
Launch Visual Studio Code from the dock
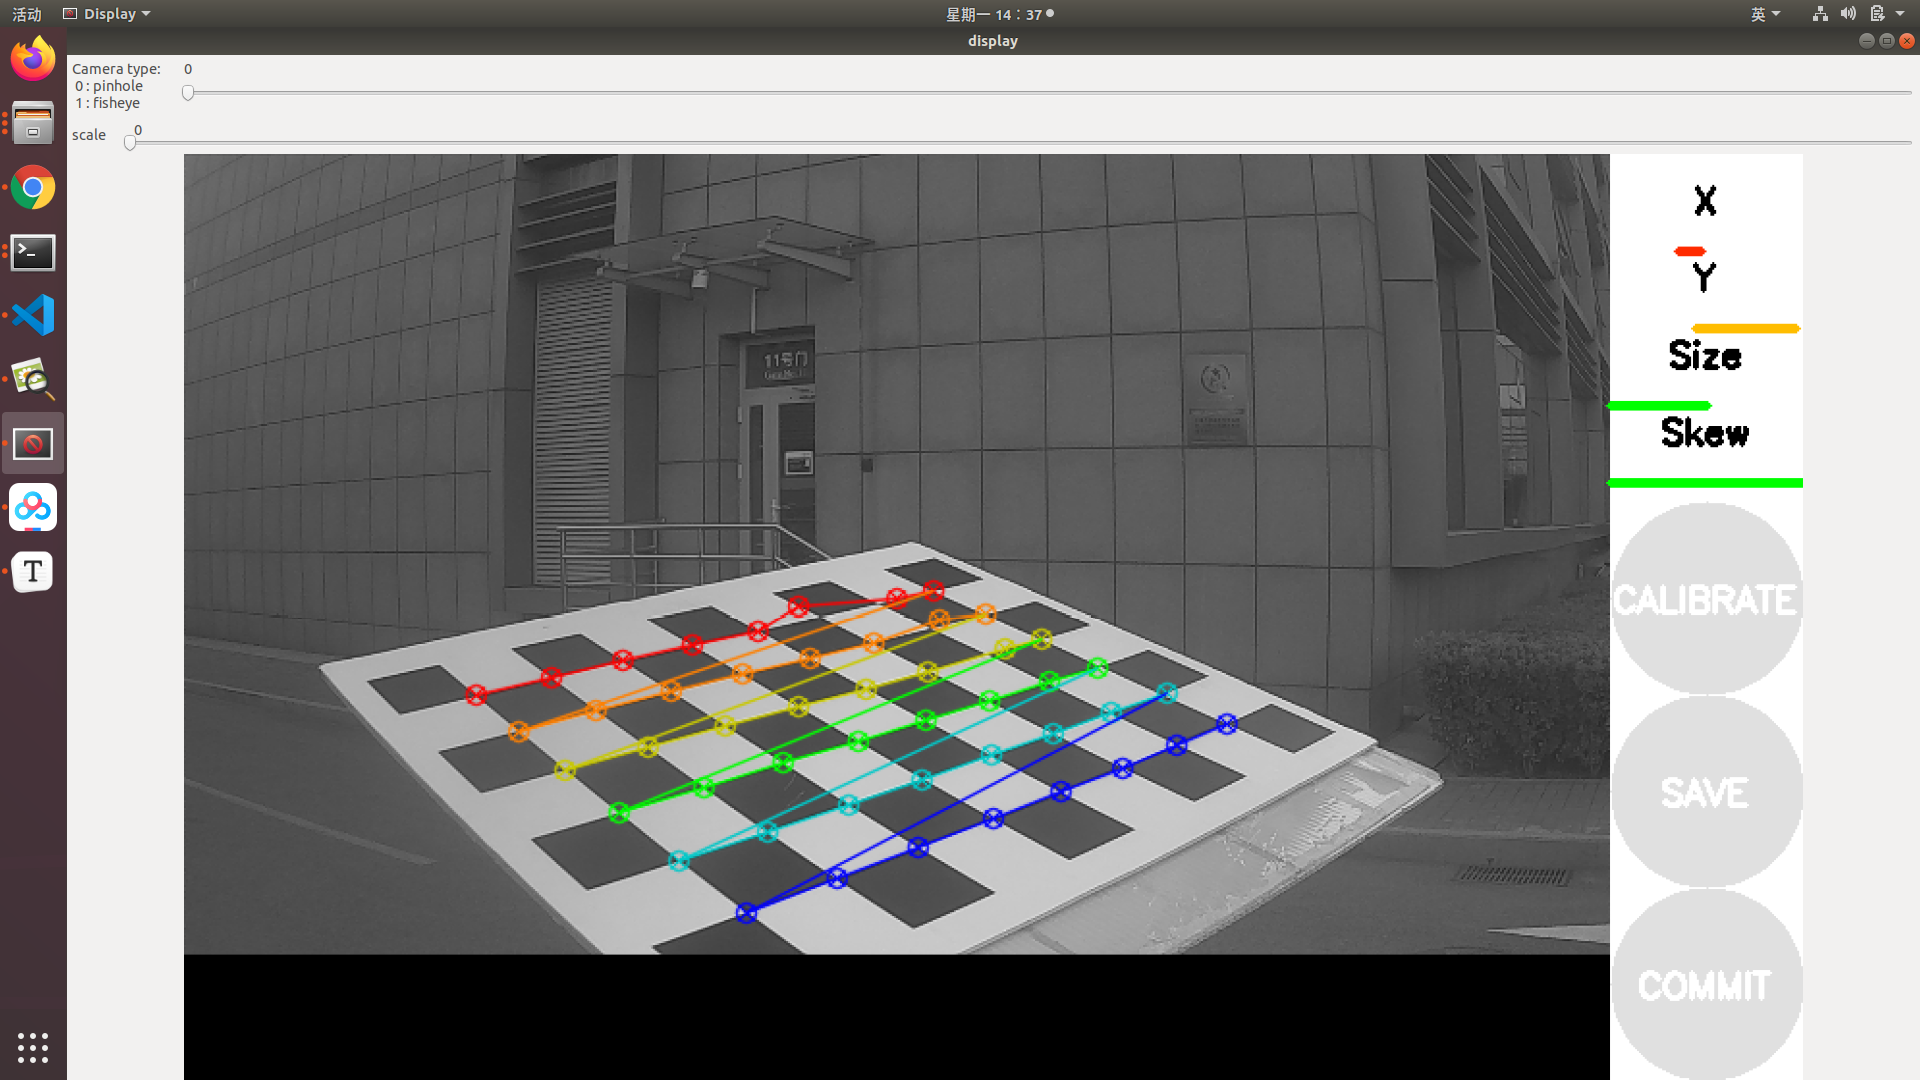33,314
